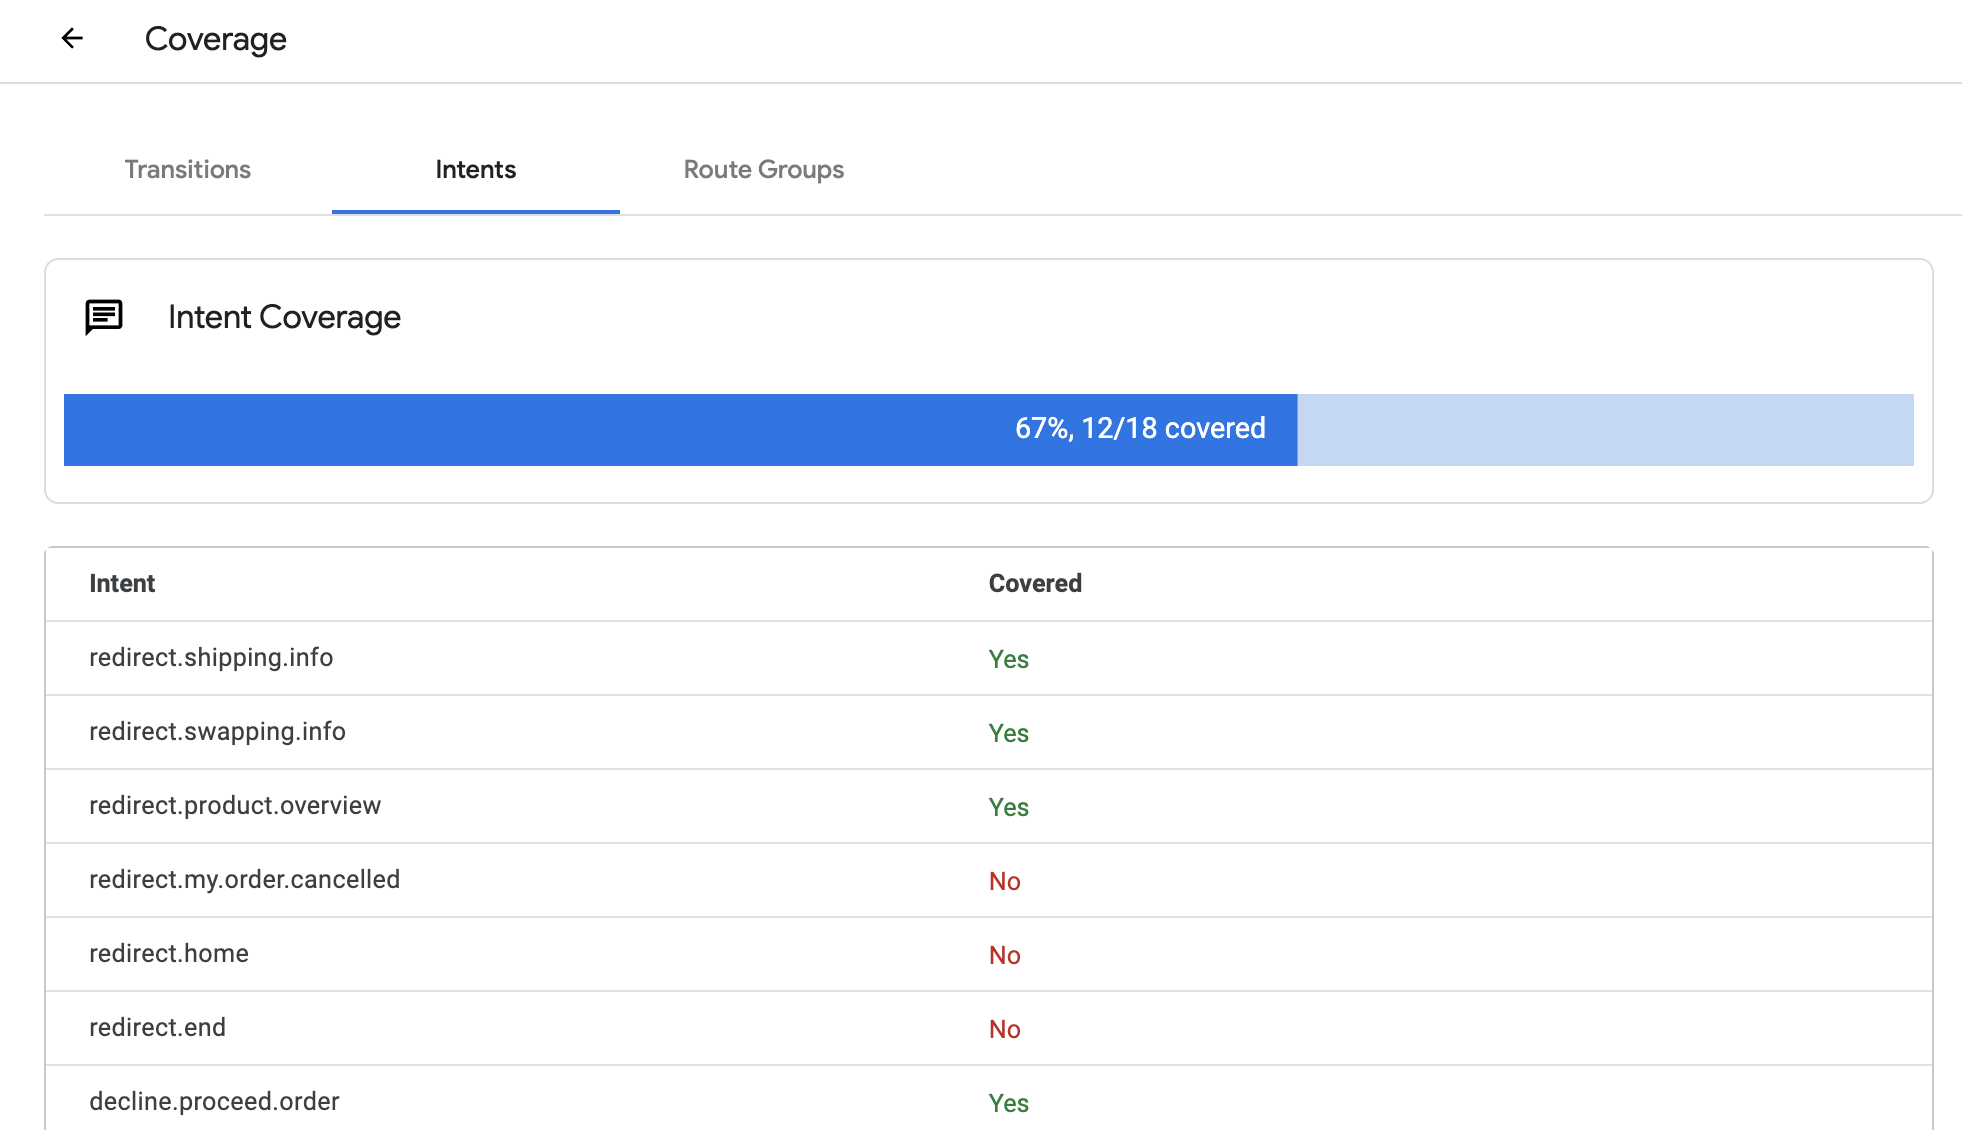Click the Intent column header to sort

120,583
